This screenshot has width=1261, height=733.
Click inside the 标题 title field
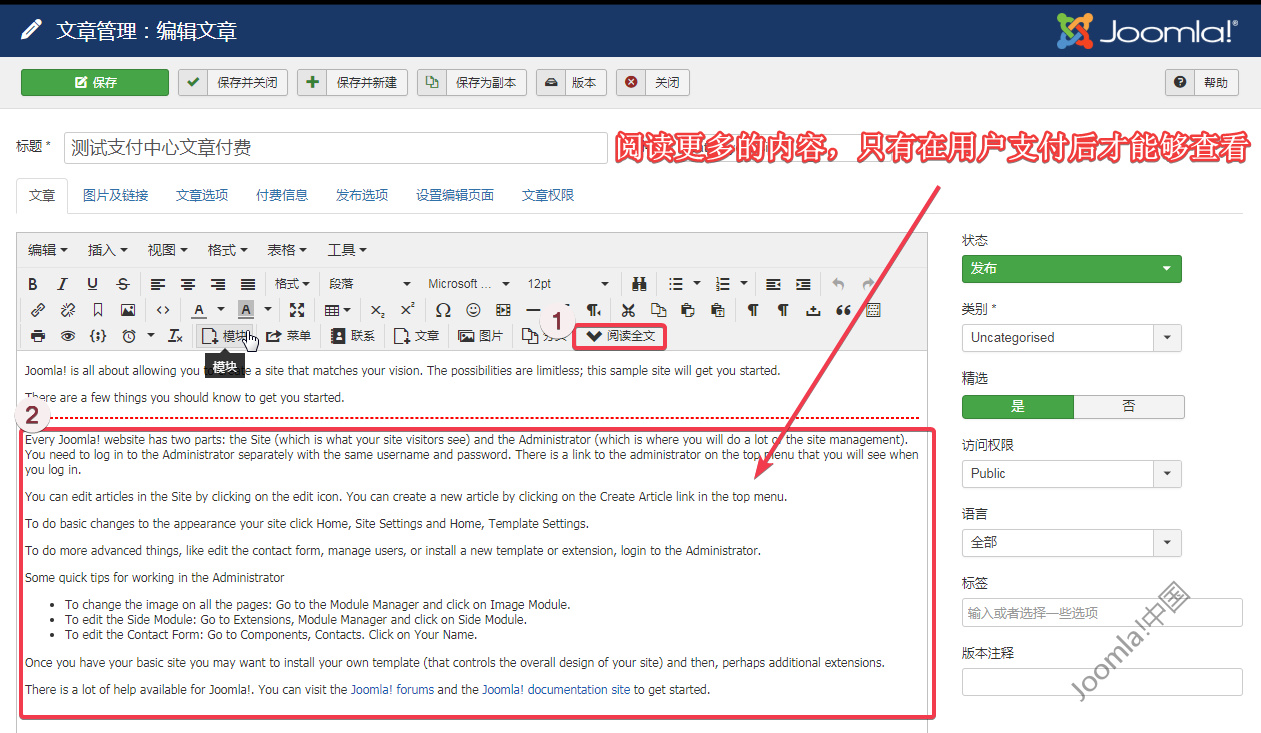click(x=336, y=148)
